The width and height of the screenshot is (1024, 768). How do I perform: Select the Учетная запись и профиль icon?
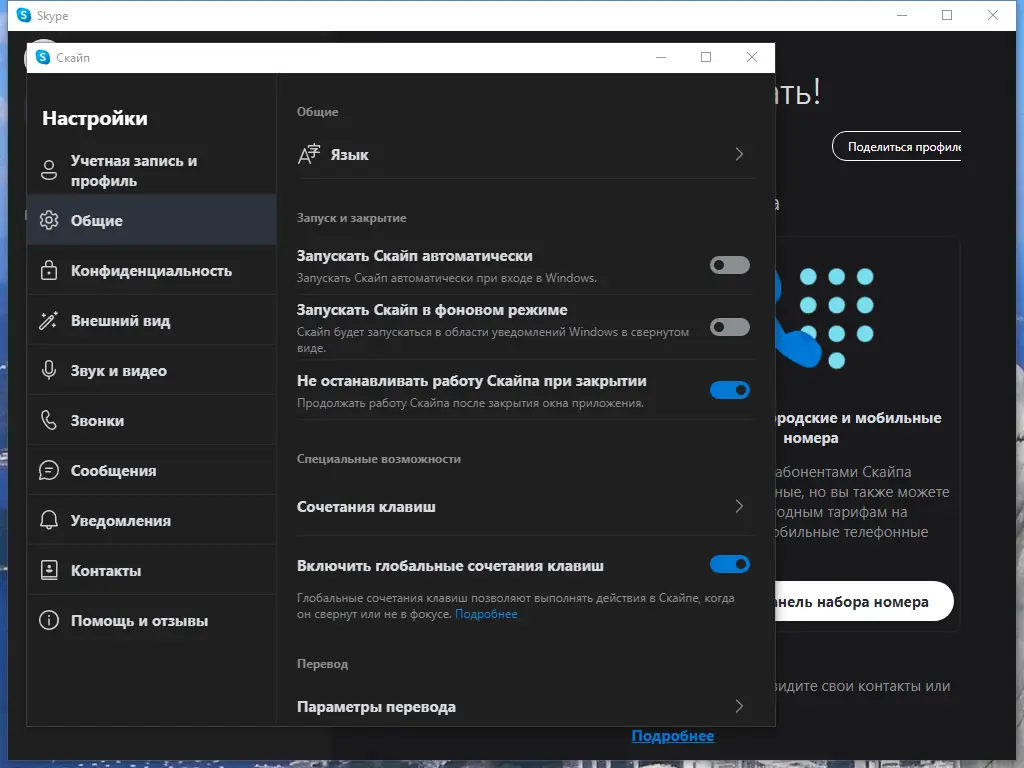coord(48,170)
